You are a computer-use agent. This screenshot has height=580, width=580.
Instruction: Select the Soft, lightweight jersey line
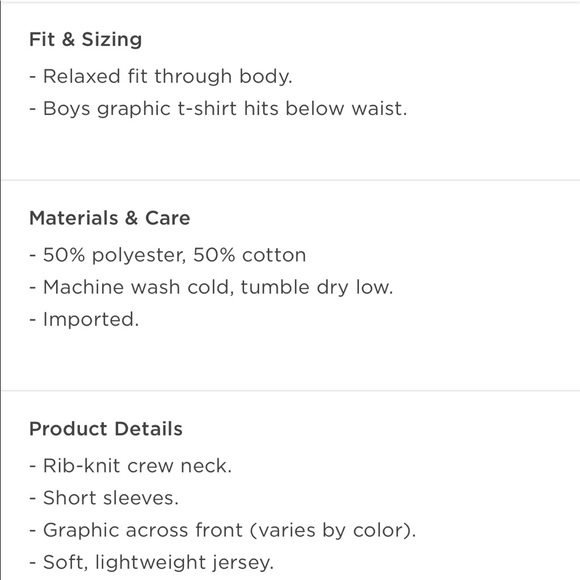click(x=152, y=563)
